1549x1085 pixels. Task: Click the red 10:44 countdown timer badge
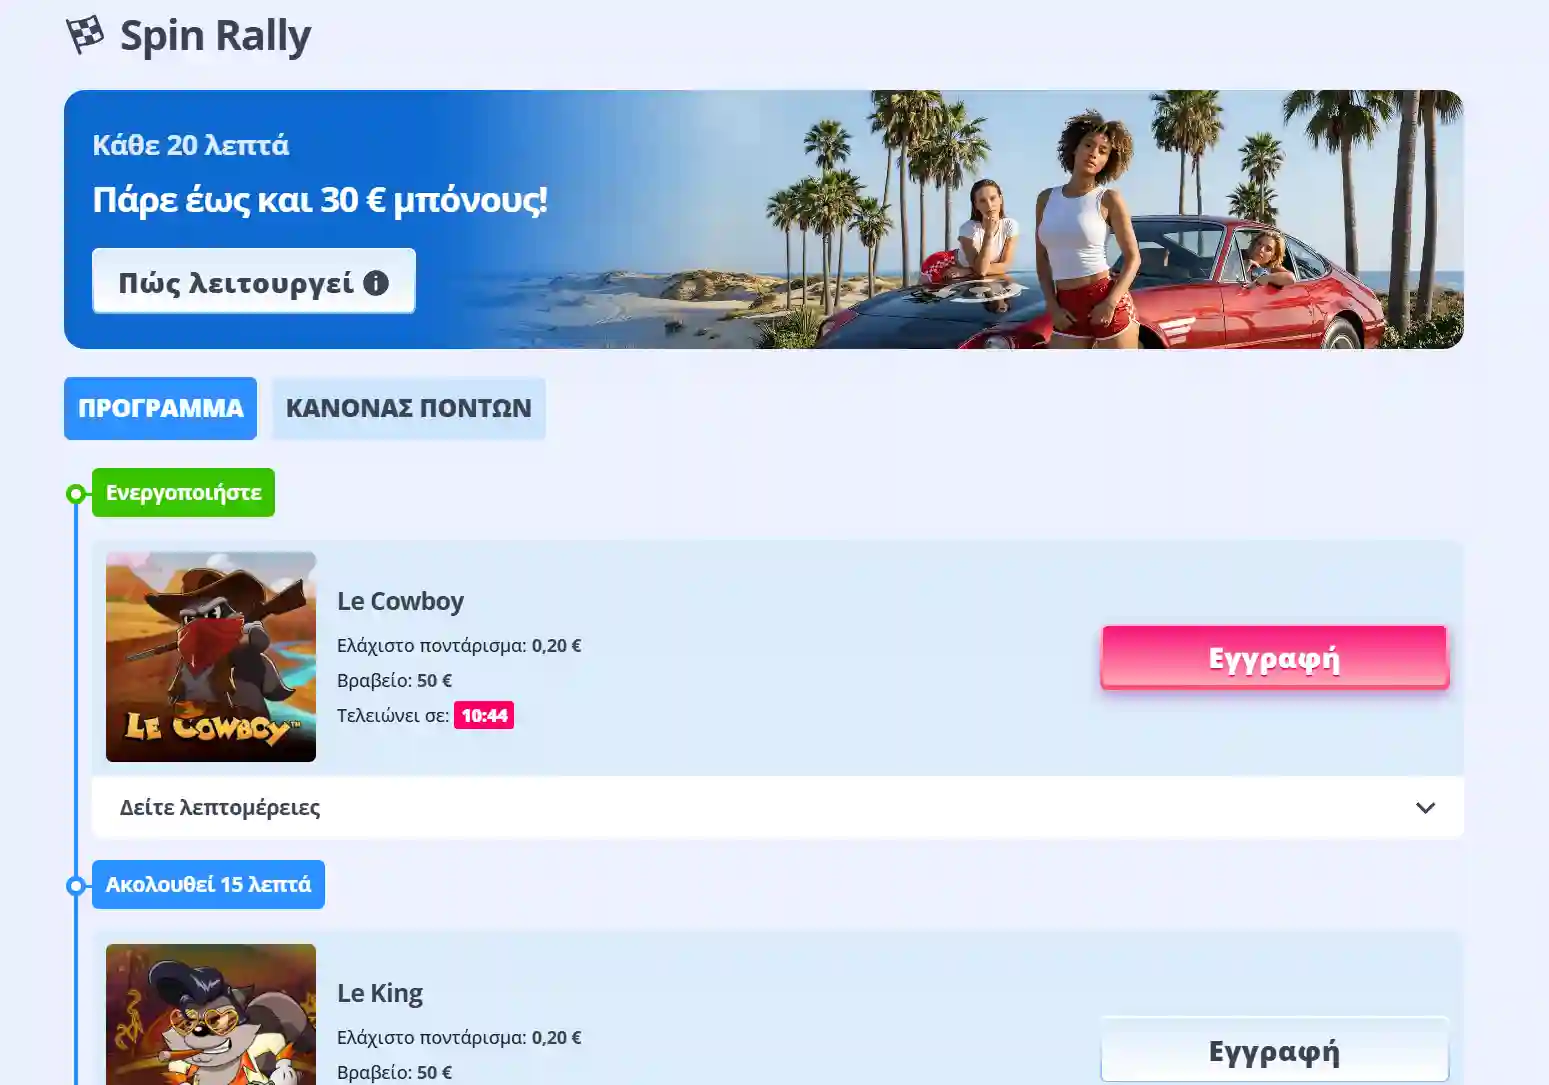click(x=484, y=715)
